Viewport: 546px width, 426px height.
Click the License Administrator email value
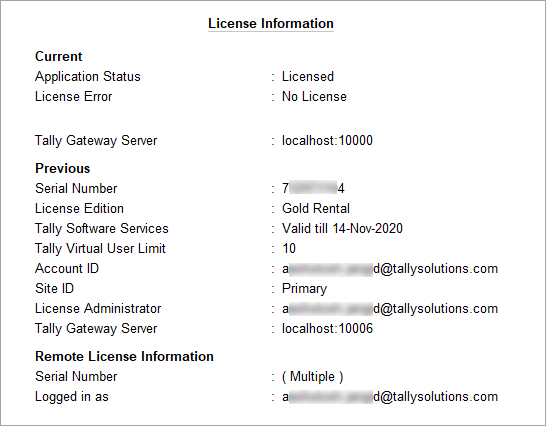tap(390, 309)
